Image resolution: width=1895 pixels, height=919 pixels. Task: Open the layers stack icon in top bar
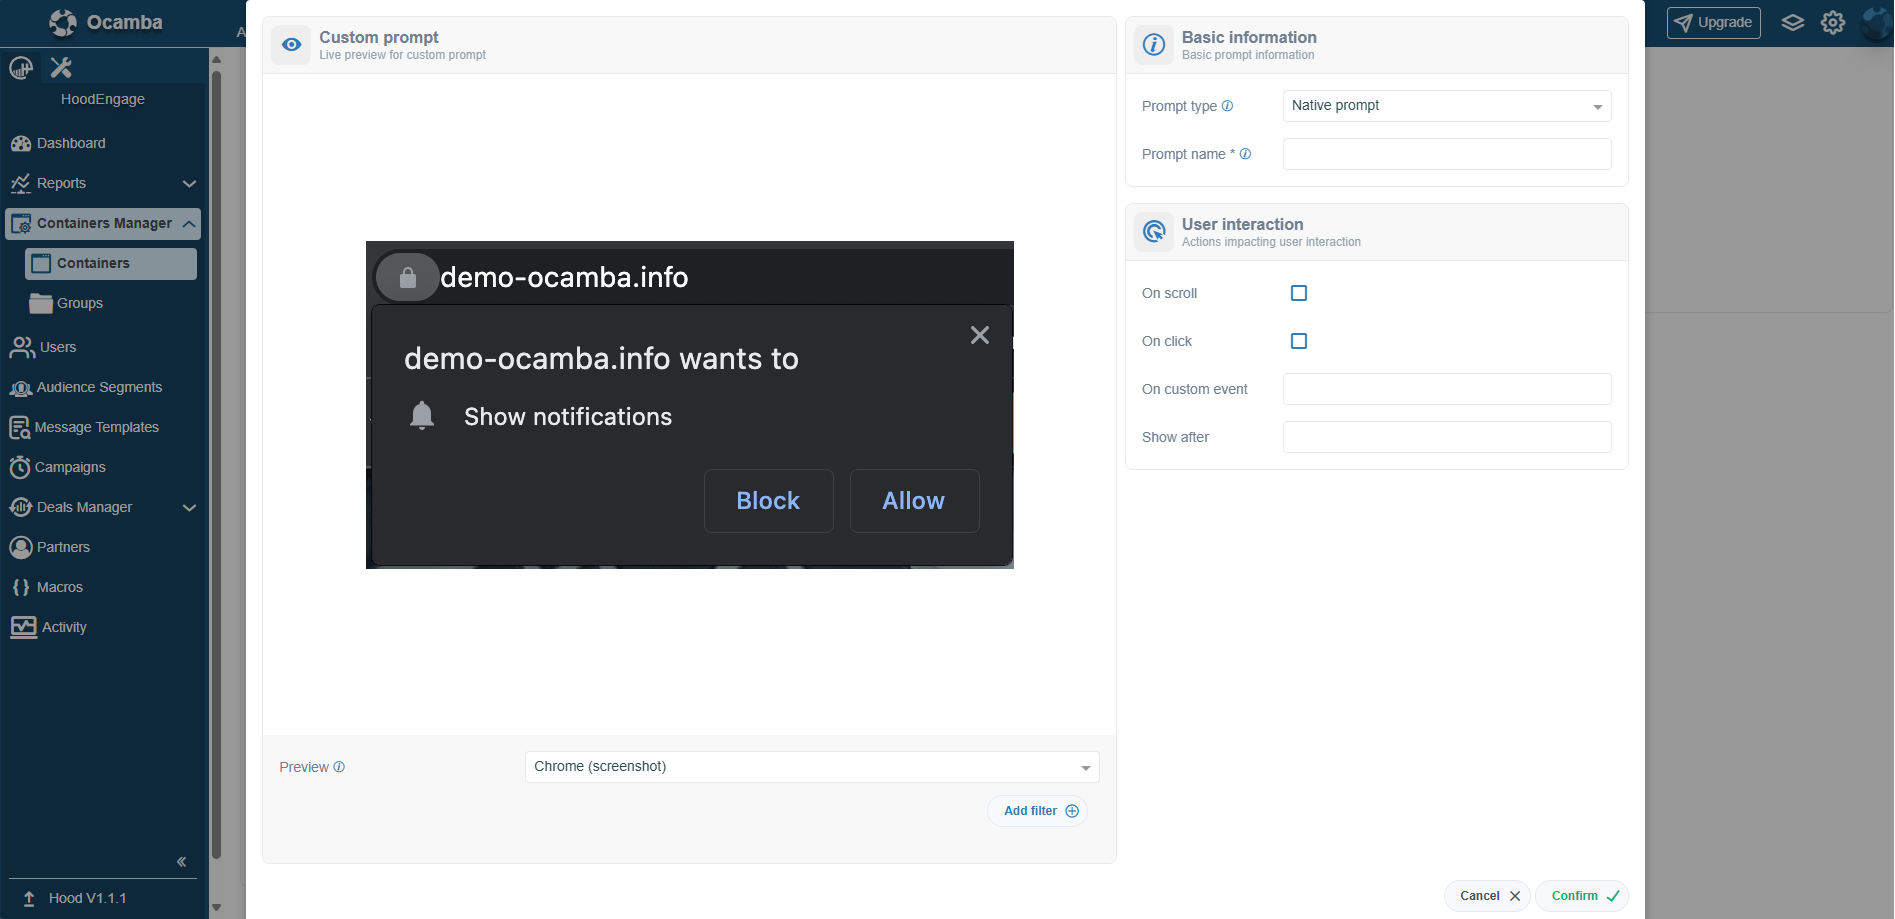[1793, 22]
